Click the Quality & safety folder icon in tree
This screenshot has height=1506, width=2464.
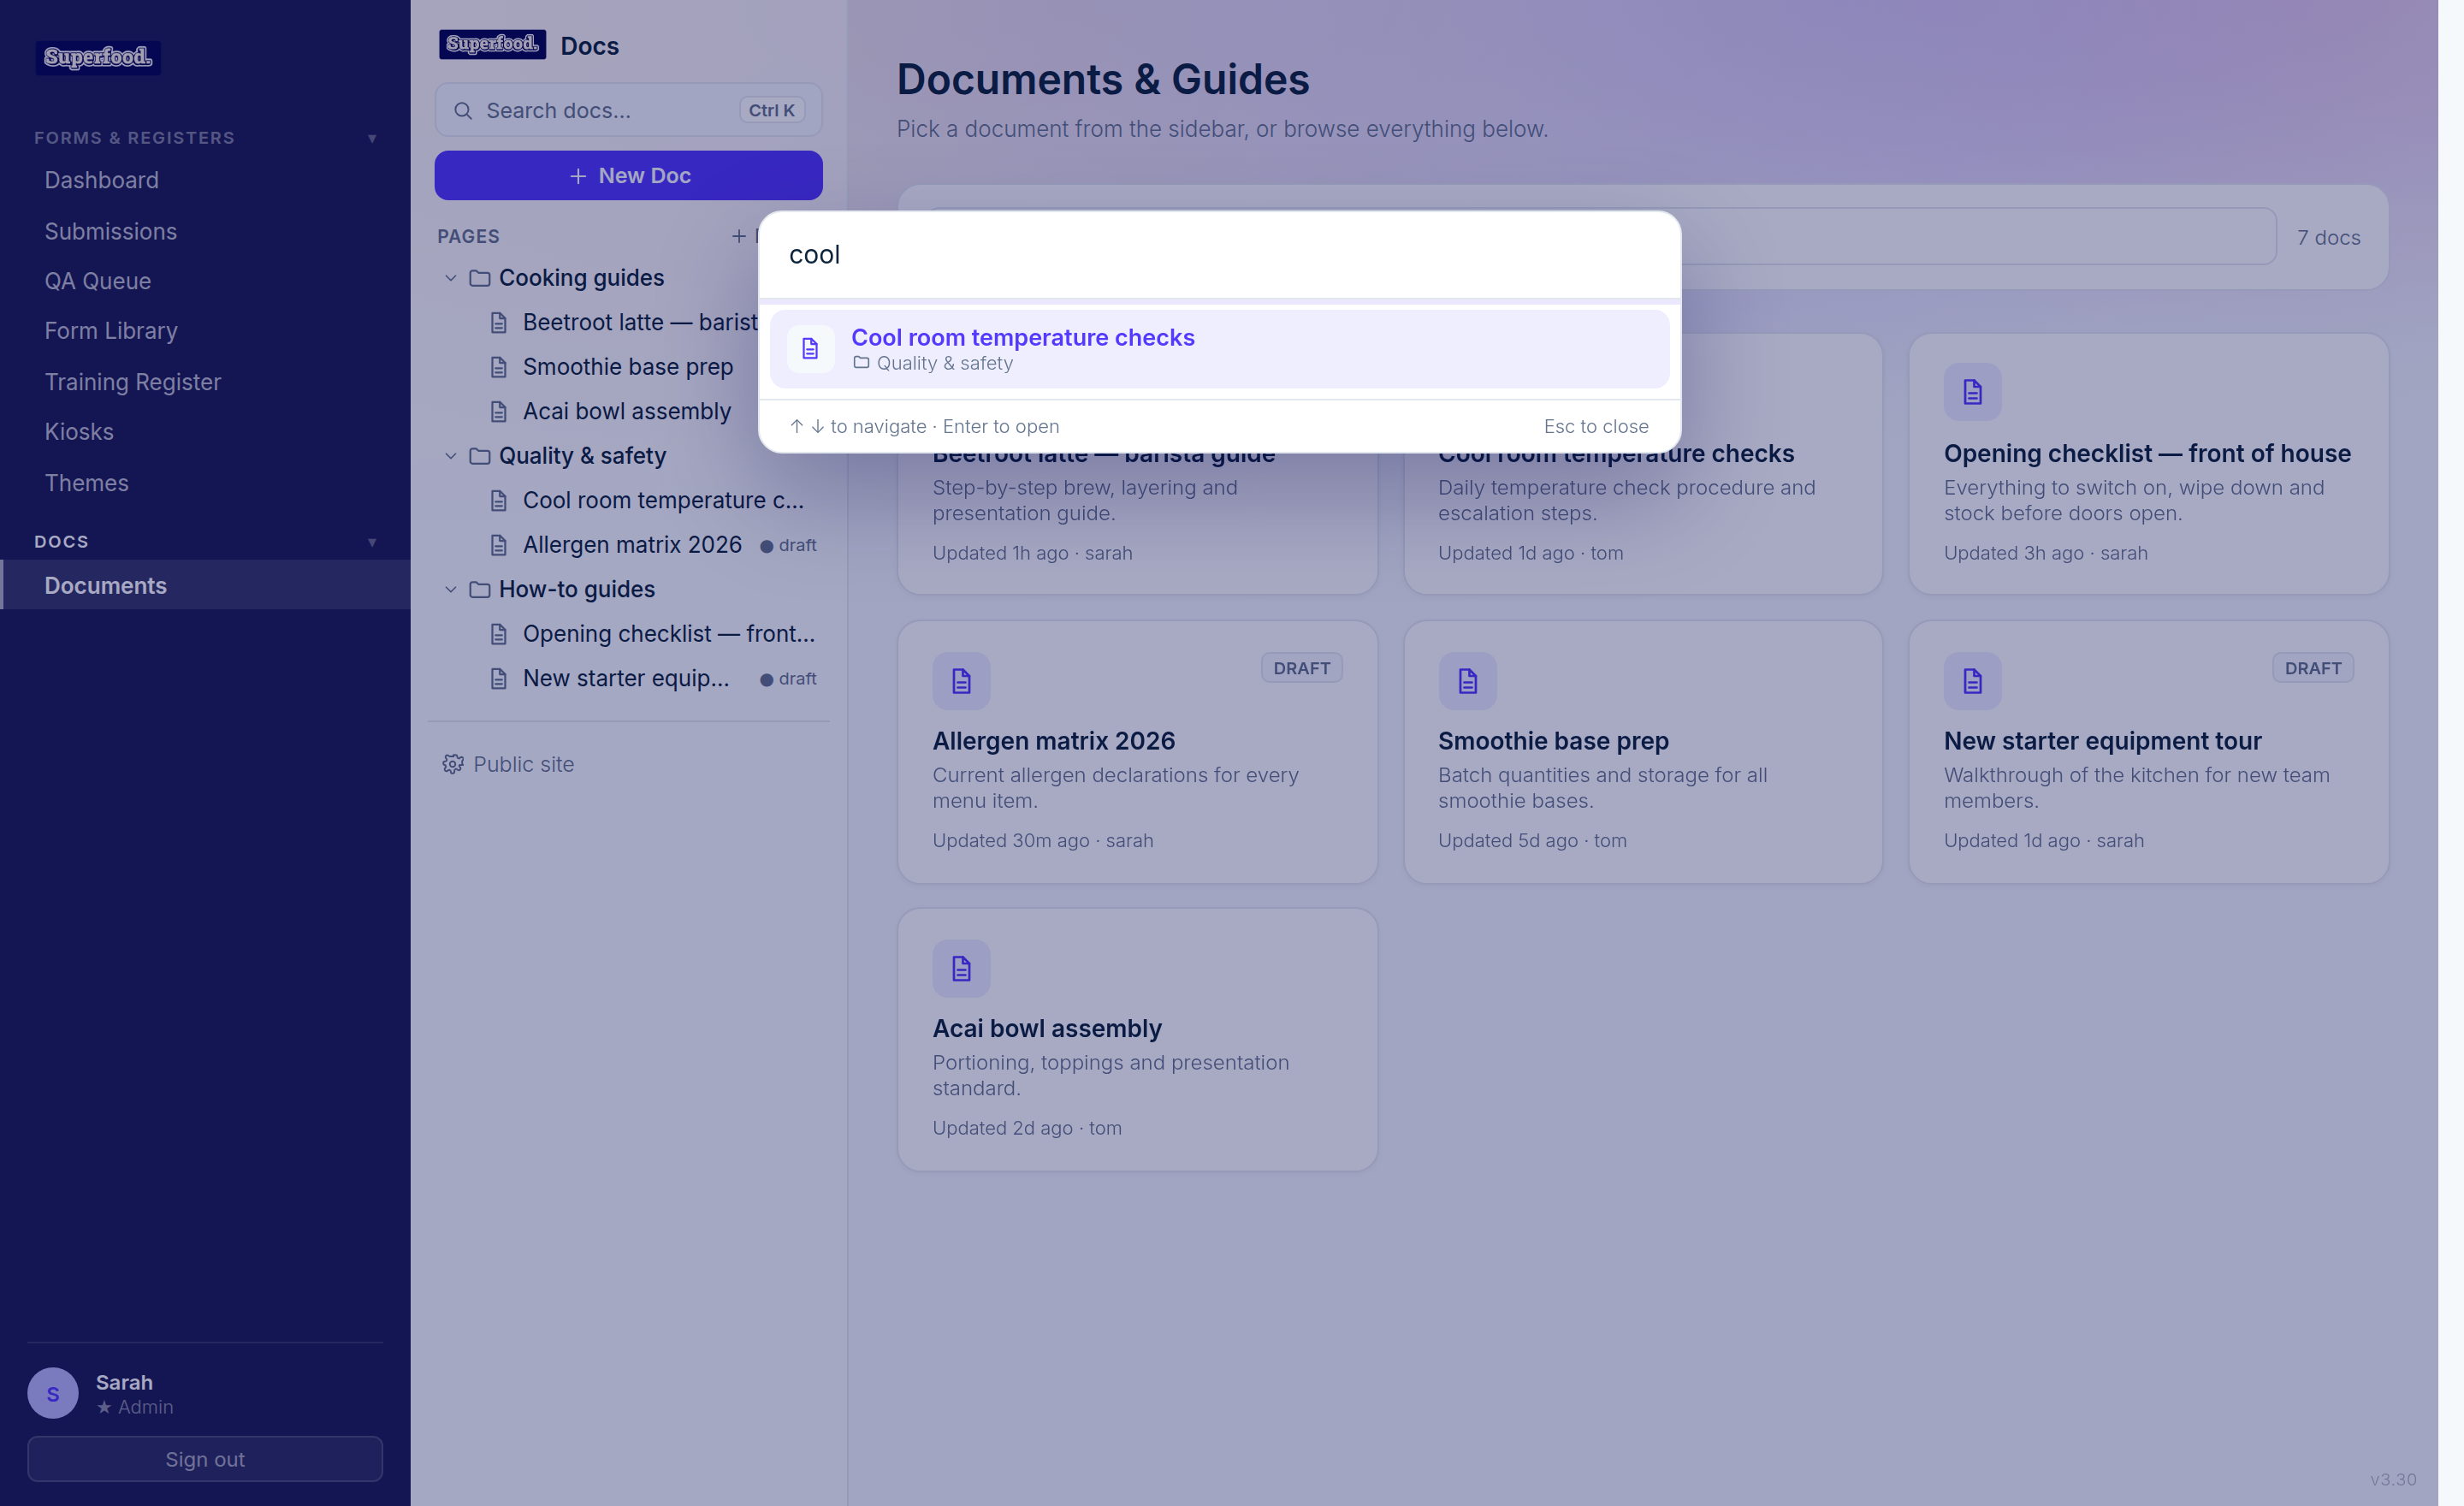point(480,456)
